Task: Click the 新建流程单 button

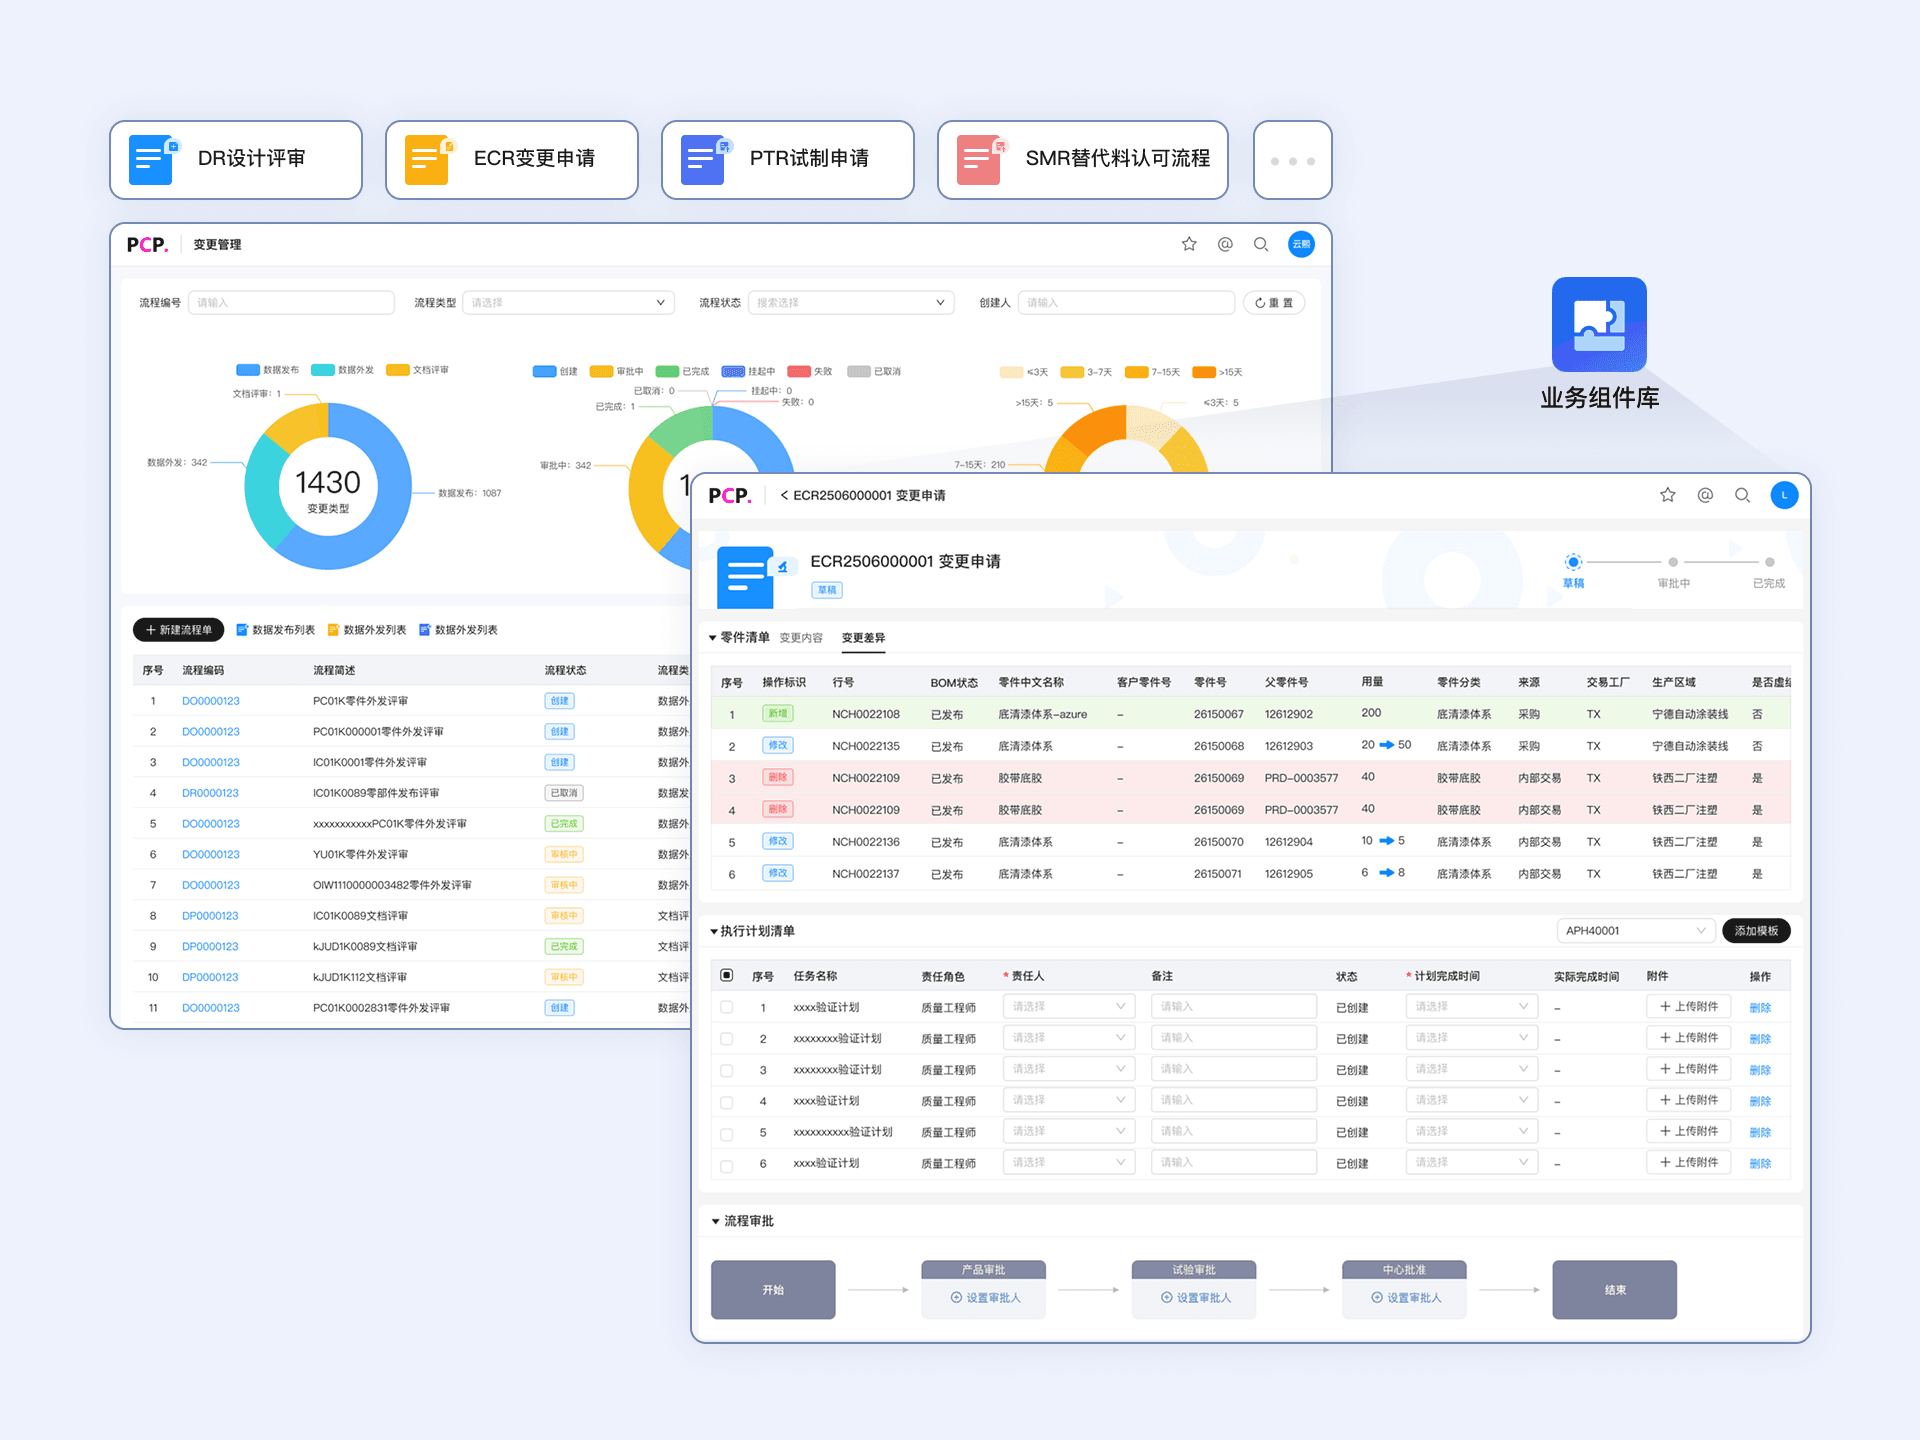Action: pos(179,630)
